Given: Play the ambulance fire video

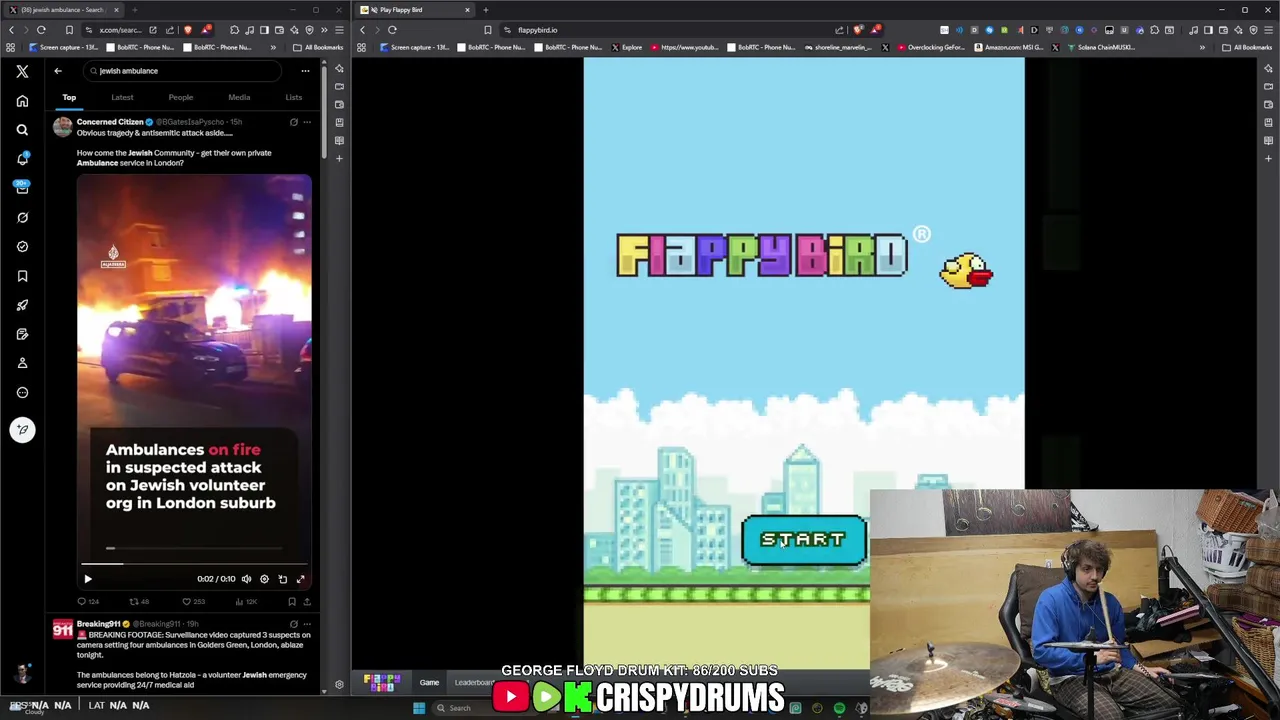Looking at the screenshot, I should (x=88, y=579).
